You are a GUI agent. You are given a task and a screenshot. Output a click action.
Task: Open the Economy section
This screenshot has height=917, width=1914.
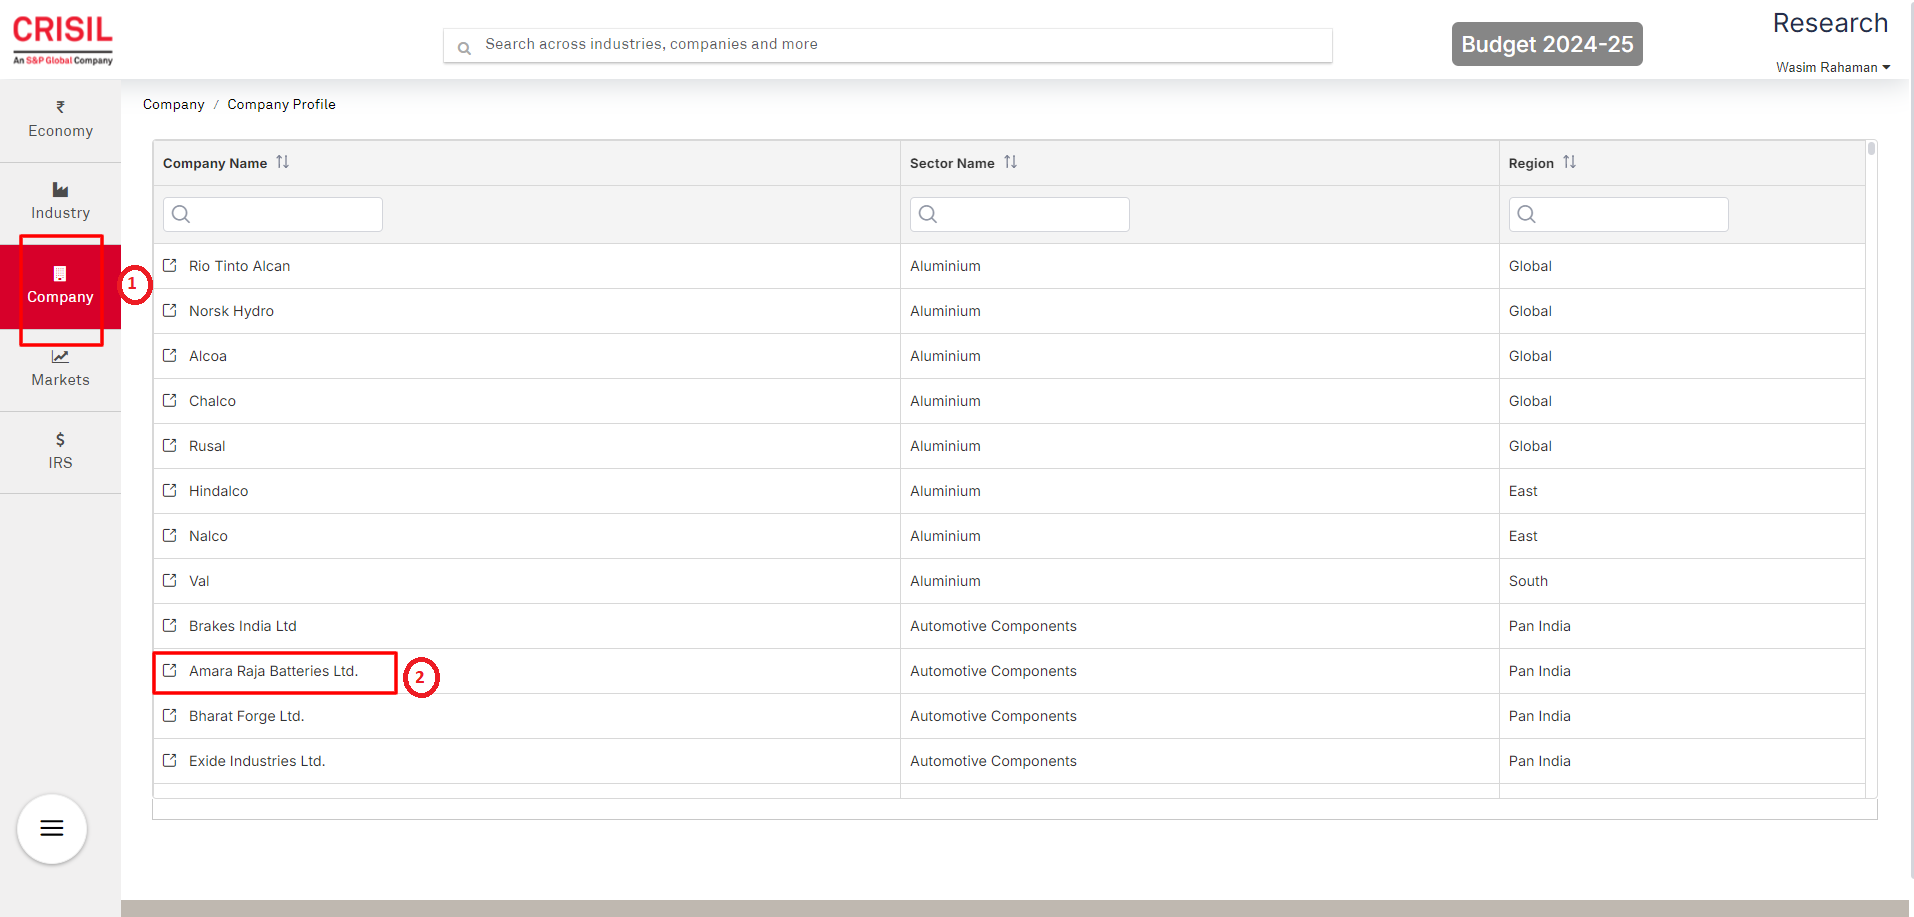(60, 120)
